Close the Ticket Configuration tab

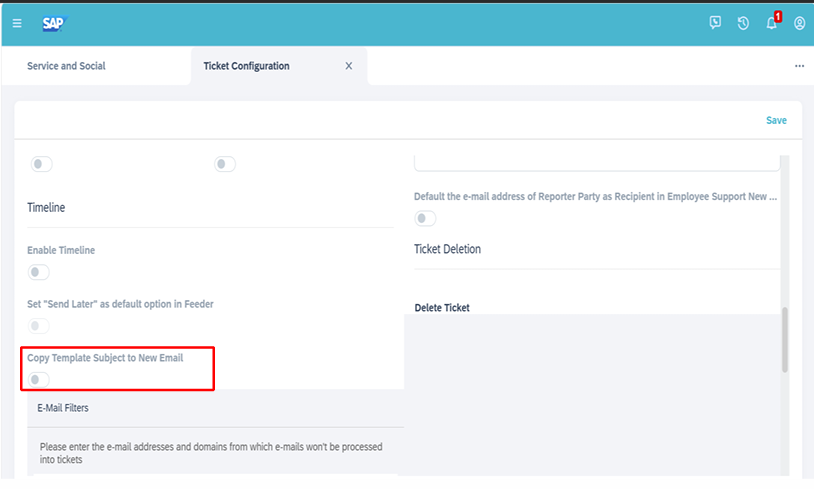(x=349, y=66)
